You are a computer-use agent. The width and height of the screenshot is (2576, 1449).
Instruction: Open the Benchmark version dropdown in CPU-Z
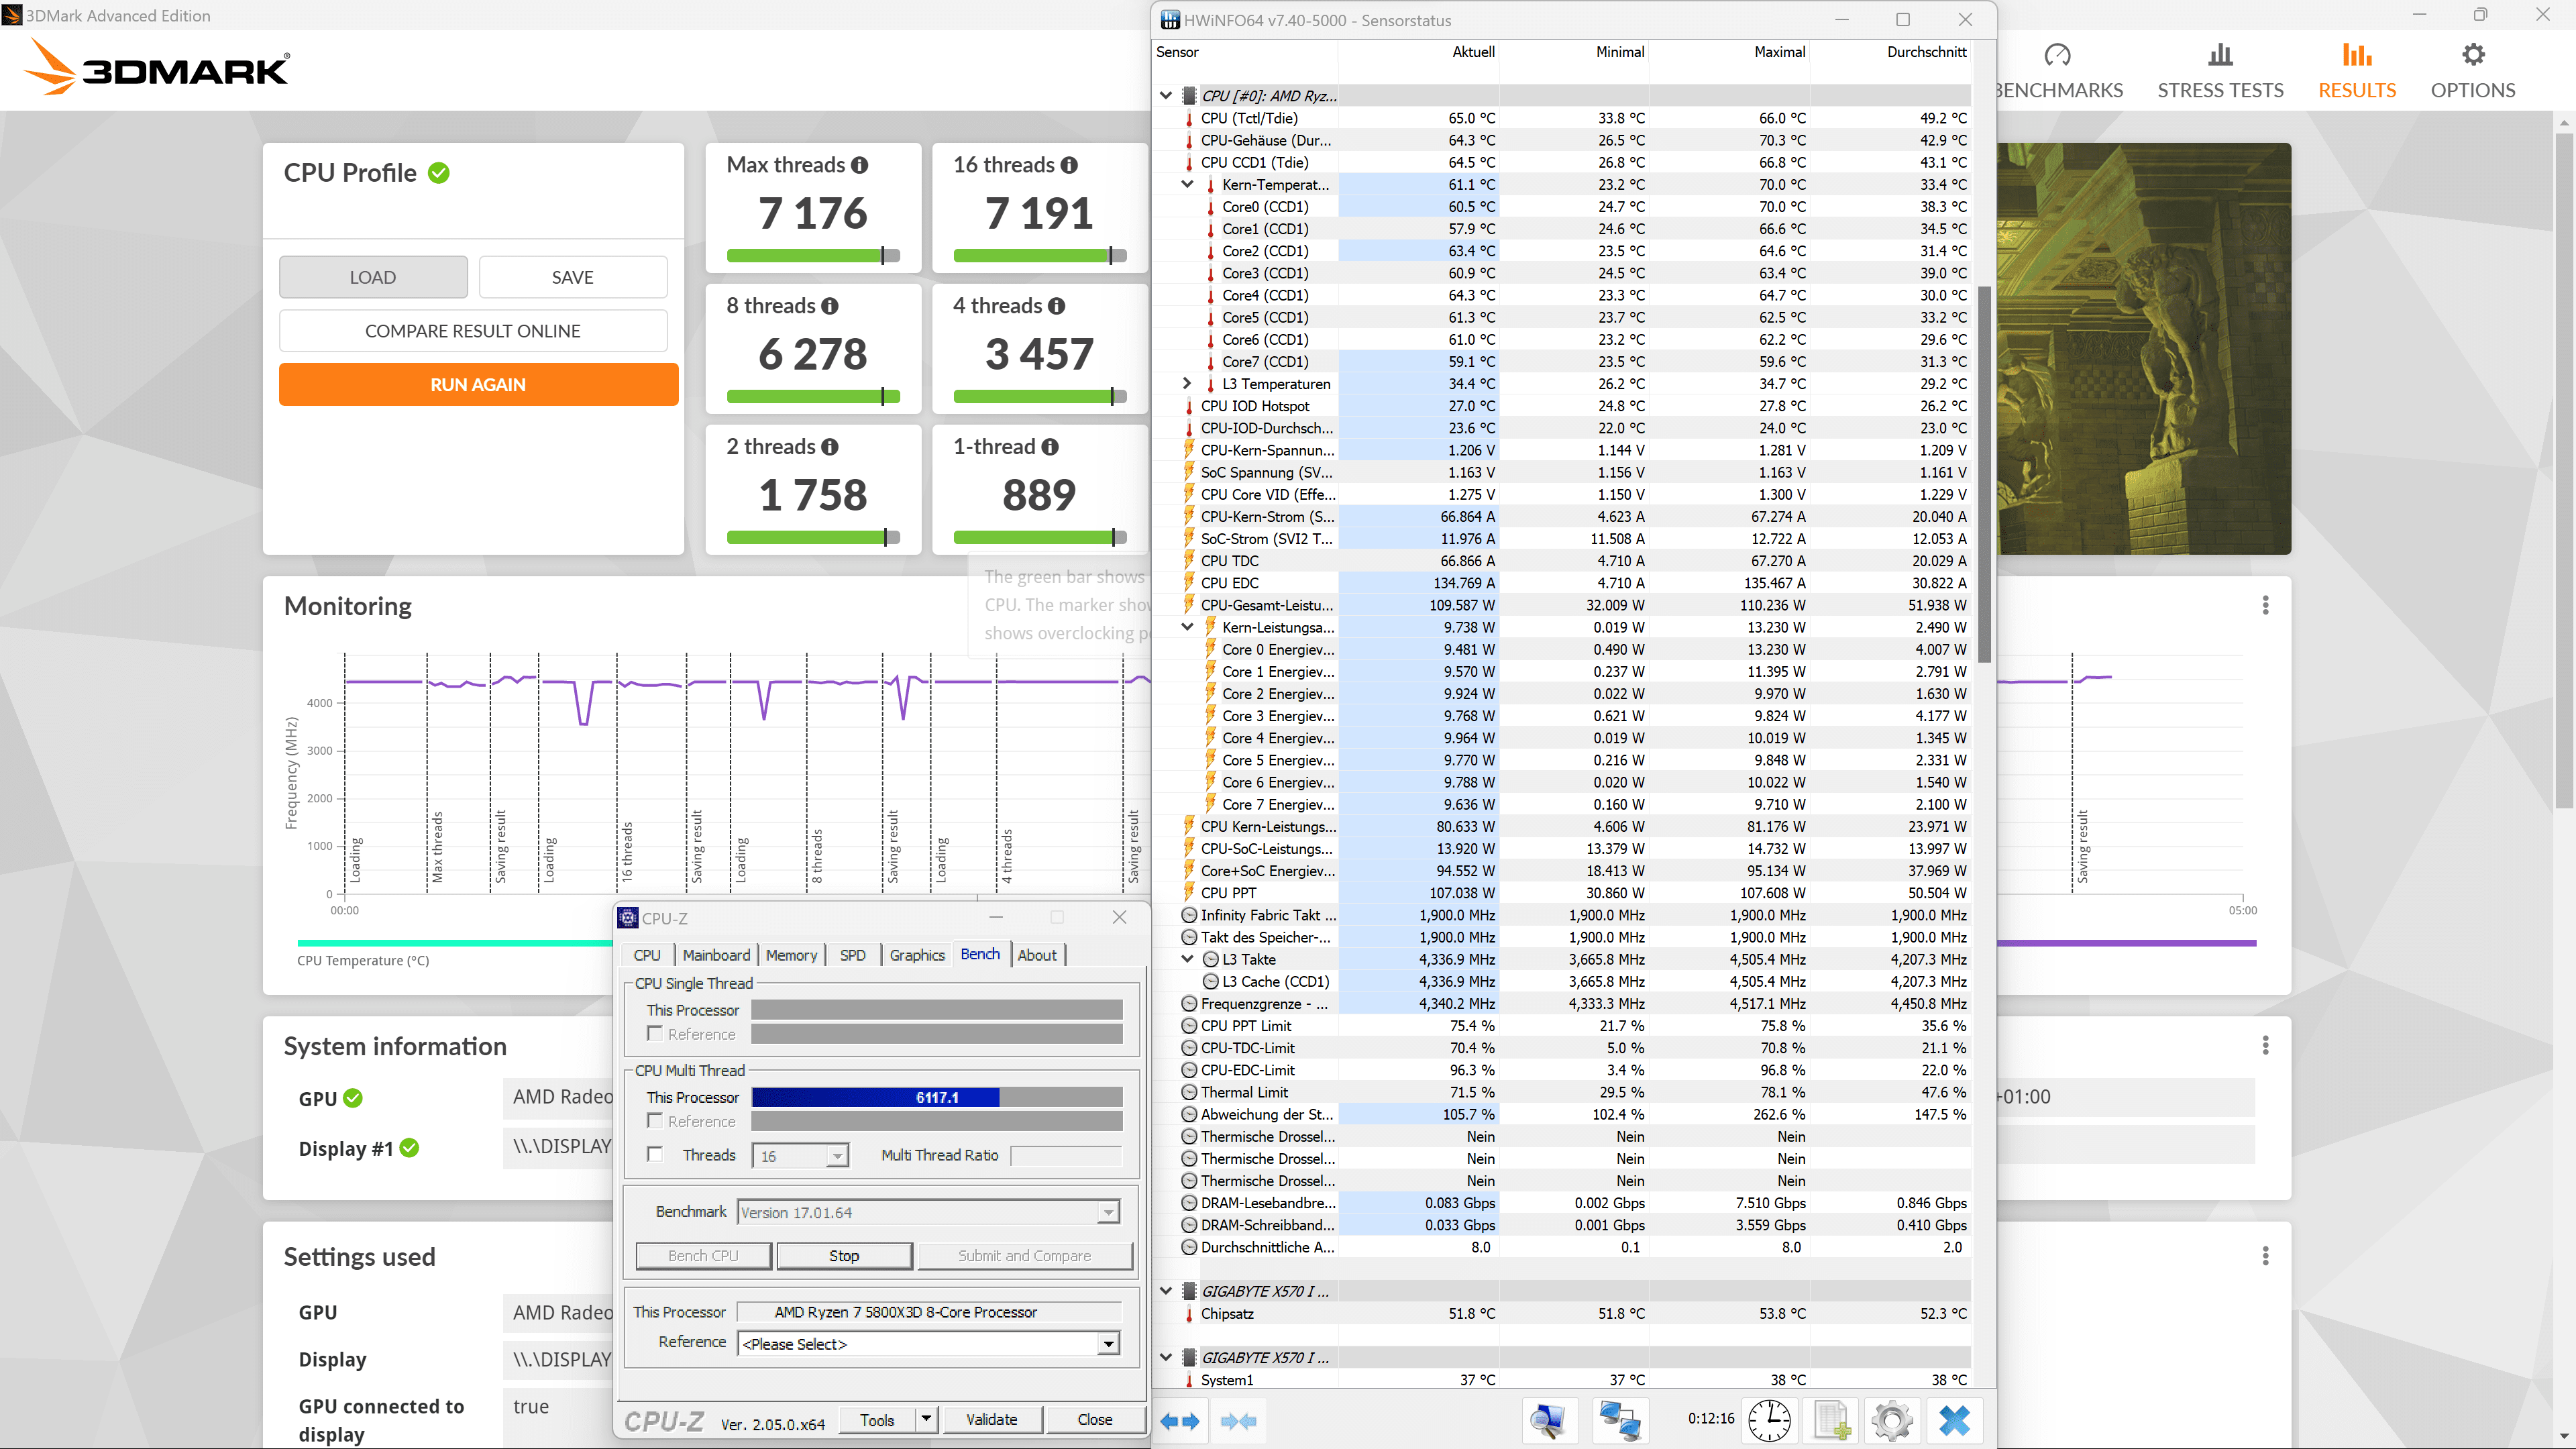click(x=1108, y=1212)
